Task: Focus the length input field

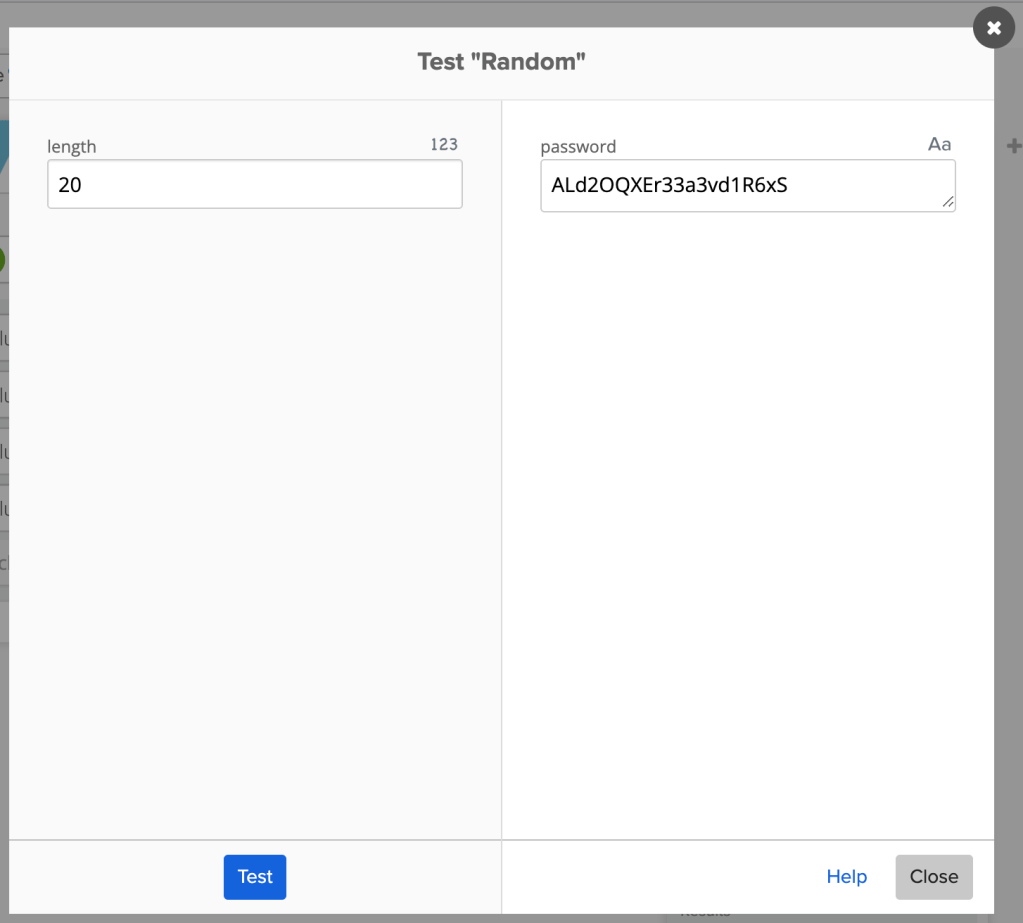Action: (x=254, y=185)
